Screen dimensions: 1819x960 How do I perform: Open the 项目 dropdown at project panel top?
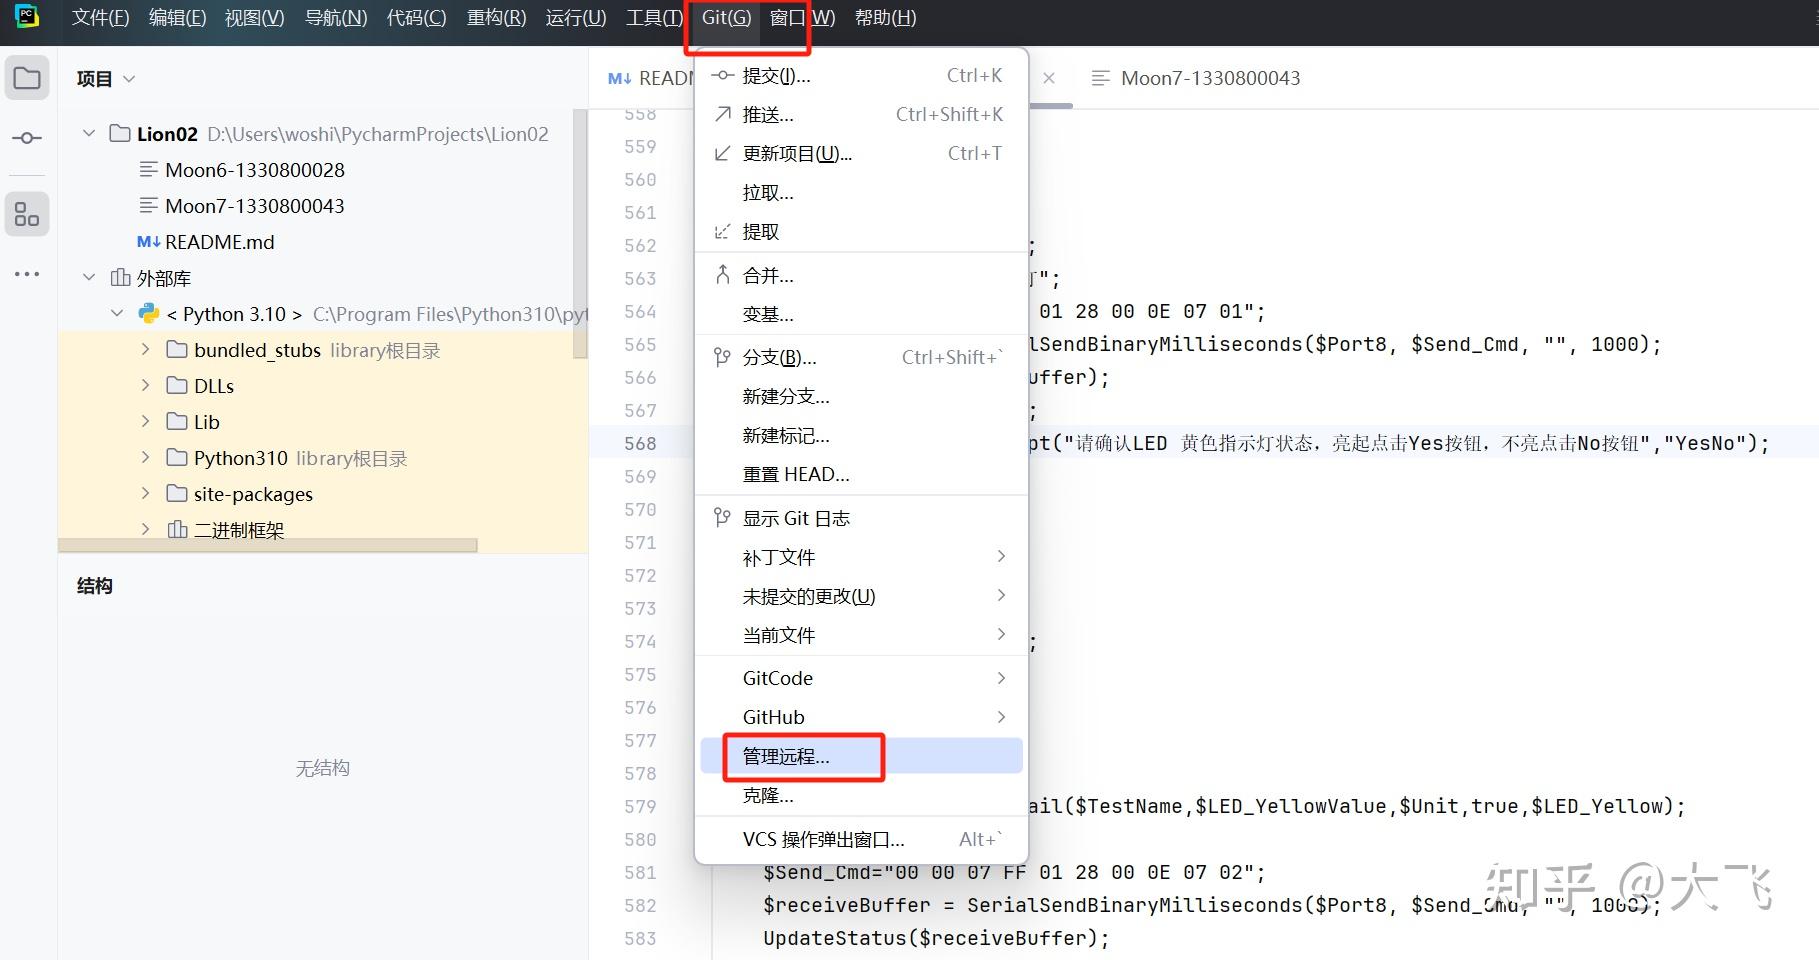pos(131,78)
